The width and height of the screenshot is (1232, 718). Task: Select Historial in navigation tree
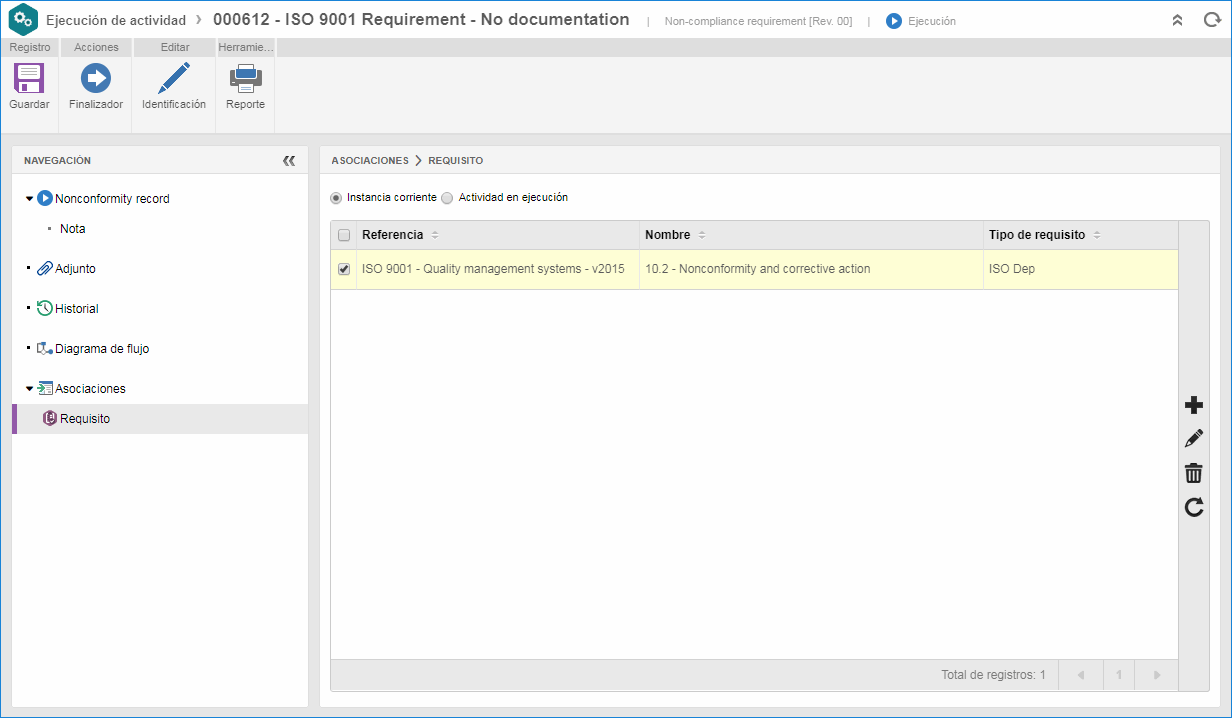coord(77,309)
